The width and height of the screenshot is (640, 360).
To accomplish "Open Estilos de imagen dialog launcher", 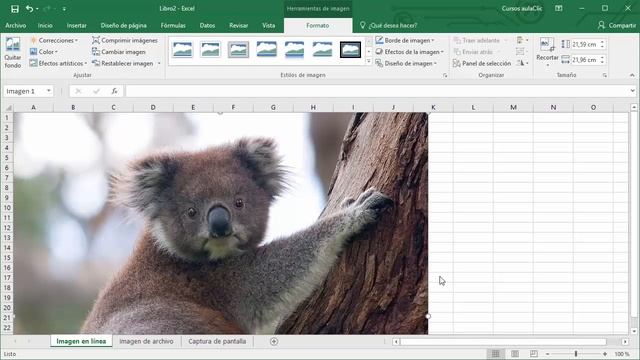I will point(445,76).
